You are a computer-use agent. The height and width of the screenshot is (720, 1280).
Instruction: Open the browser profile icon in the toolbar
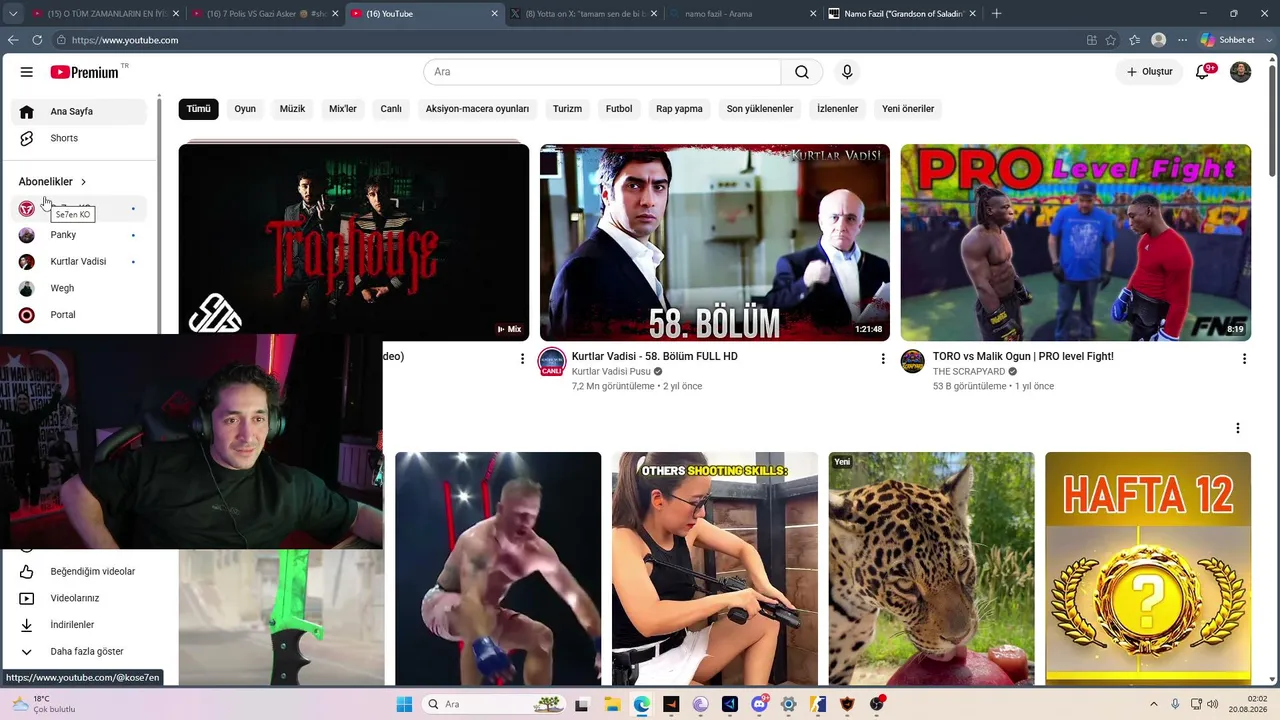click(1158, 40)
